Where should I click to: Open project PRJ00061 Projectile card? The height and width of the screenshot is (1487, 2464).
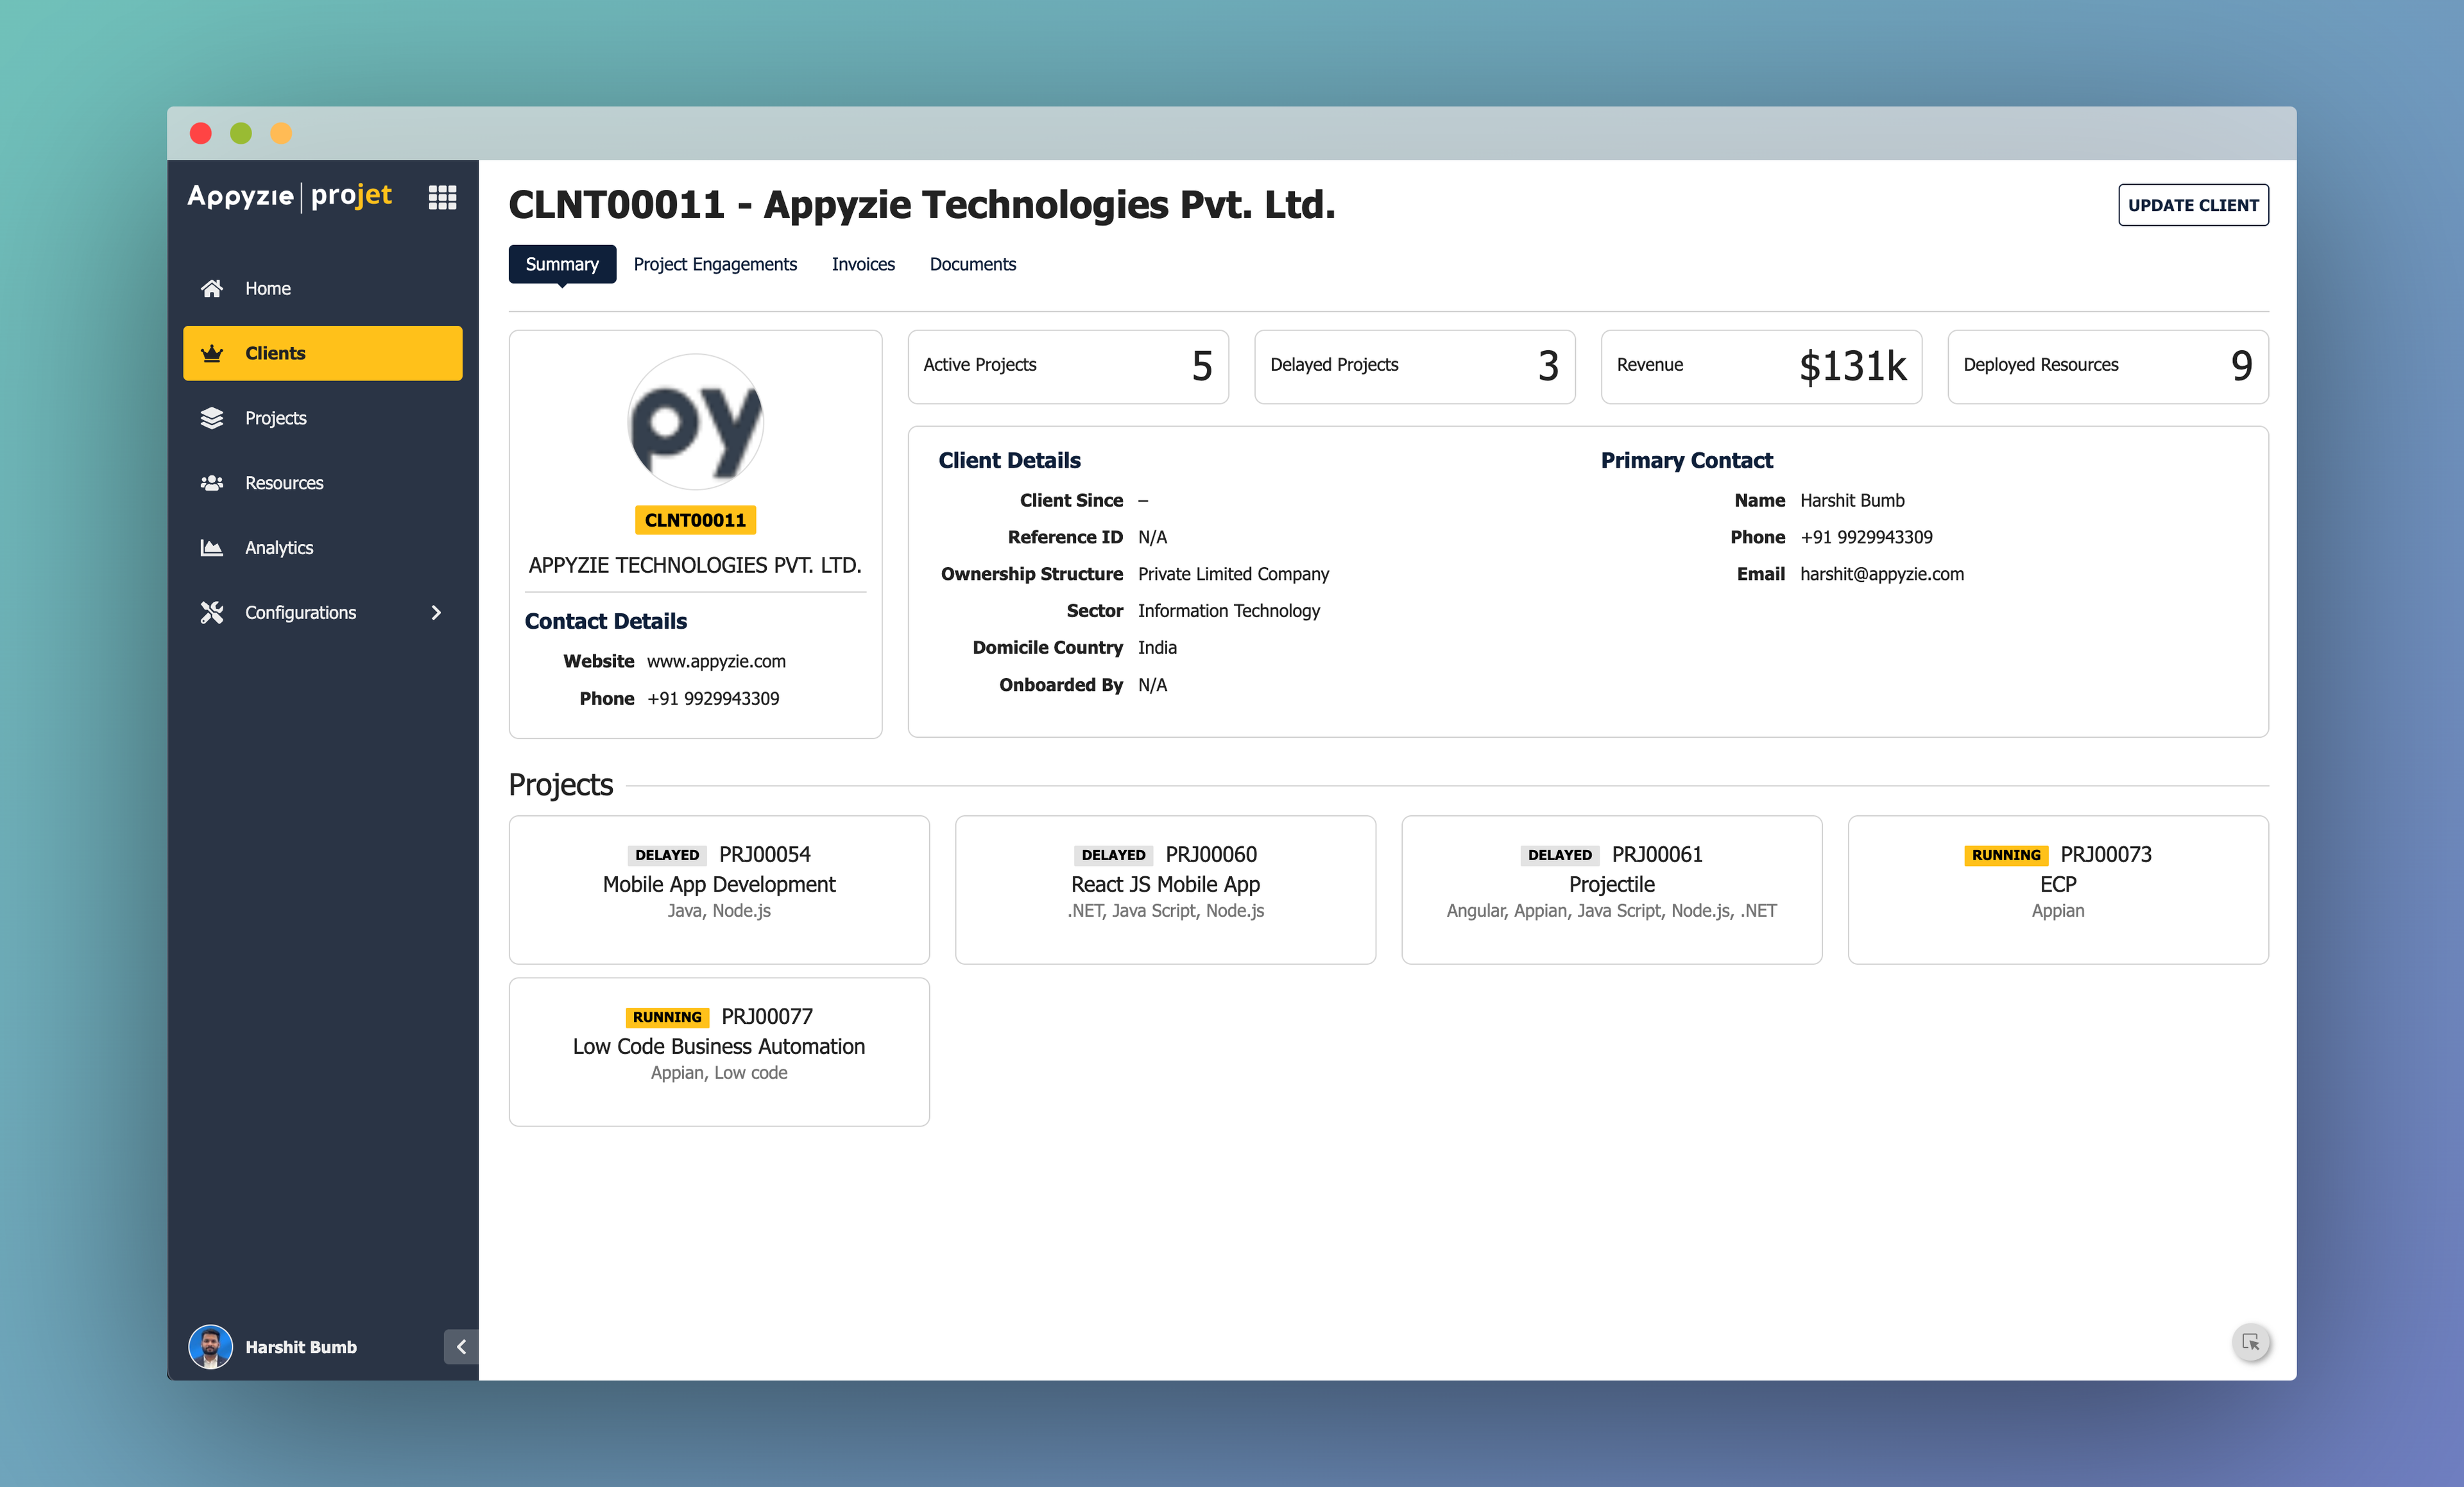pyautogui.click(x=1612, y=890)
